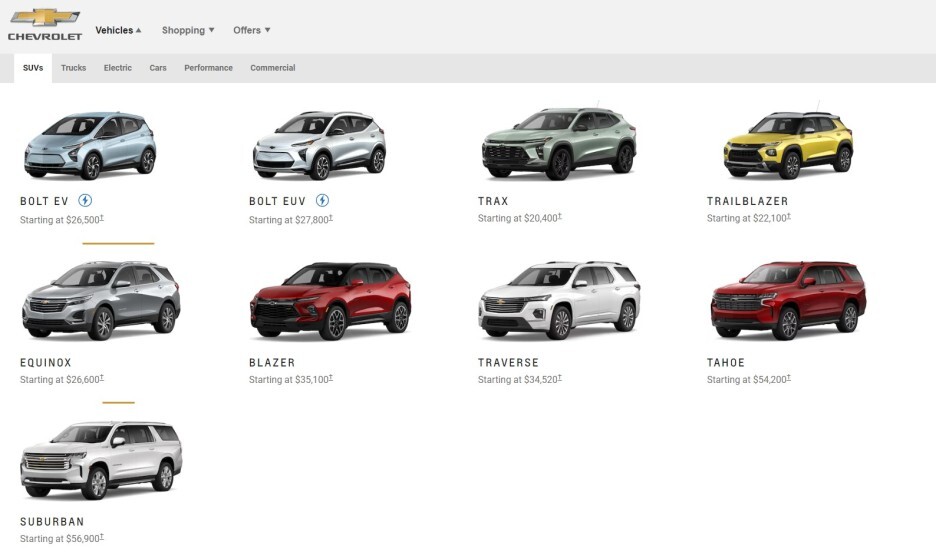Viewport: 936px width, 555px height.
Task: Open the BOLT EUV model link
Action: pyautogui.click(x=278, y=201)
